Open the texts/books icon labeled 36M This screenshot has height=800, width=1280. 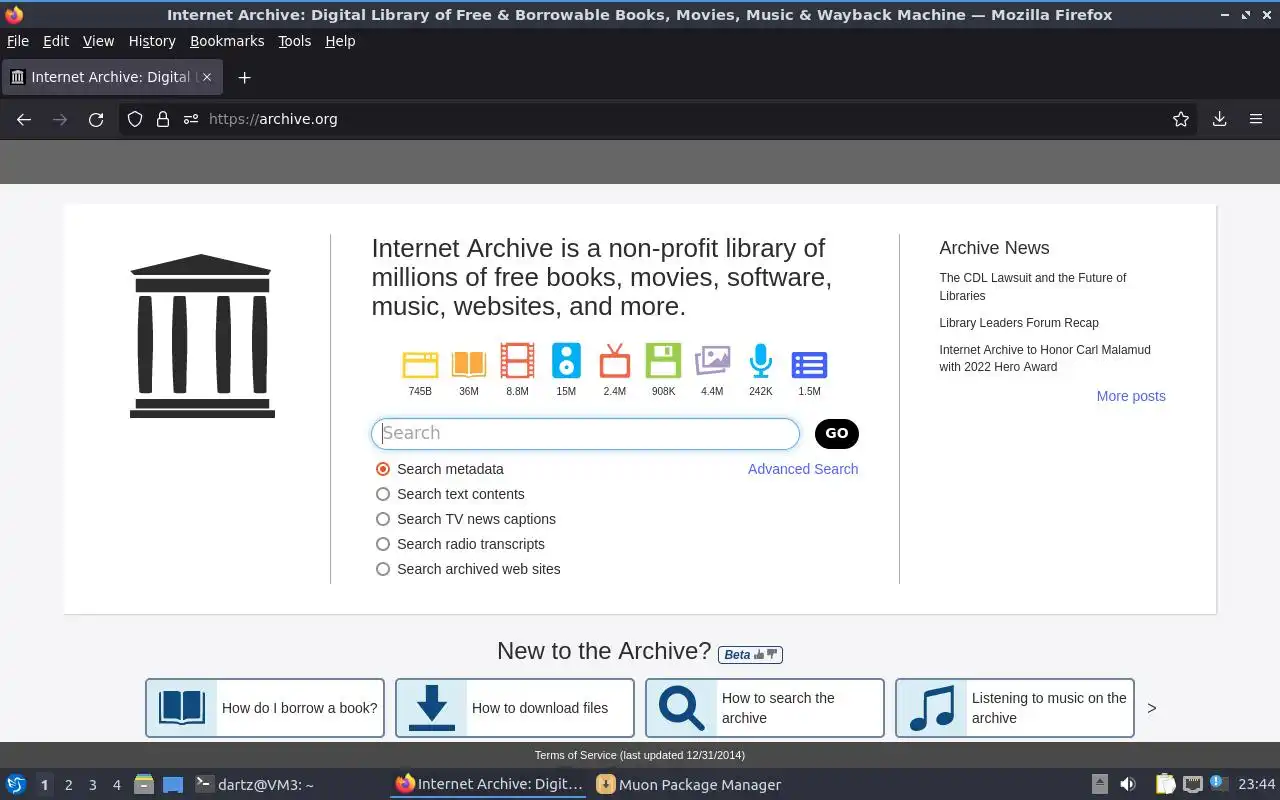pyautogui.click(x=469, y=363)
